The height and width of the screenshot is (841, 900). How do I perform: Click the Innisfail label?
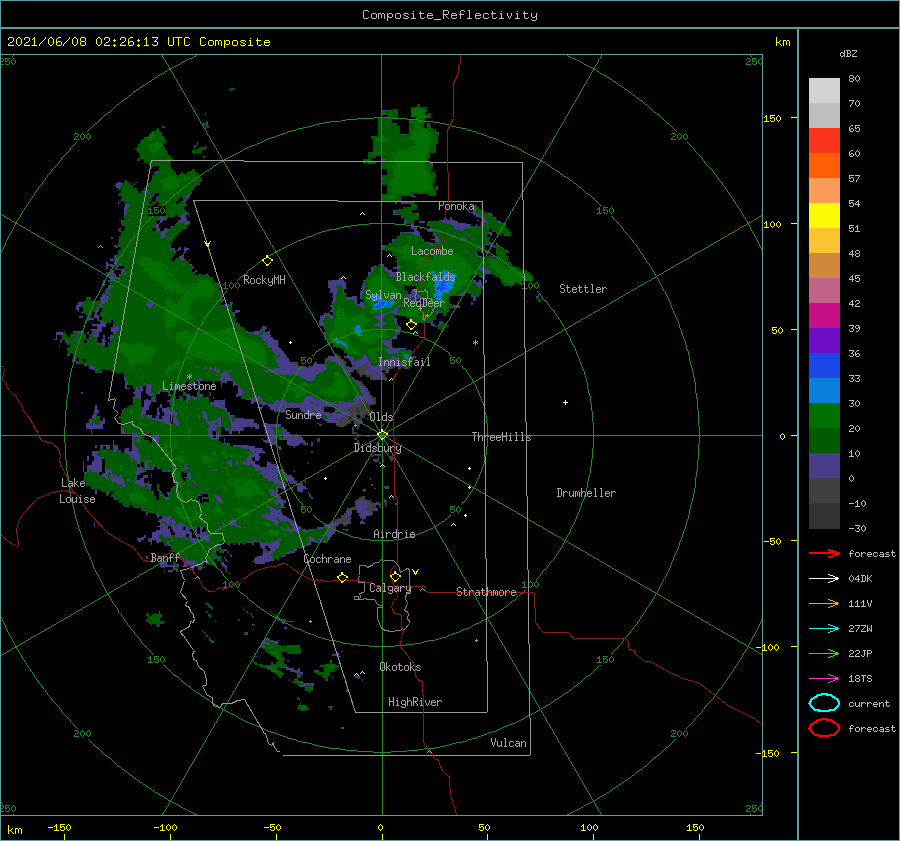(404, 362)
